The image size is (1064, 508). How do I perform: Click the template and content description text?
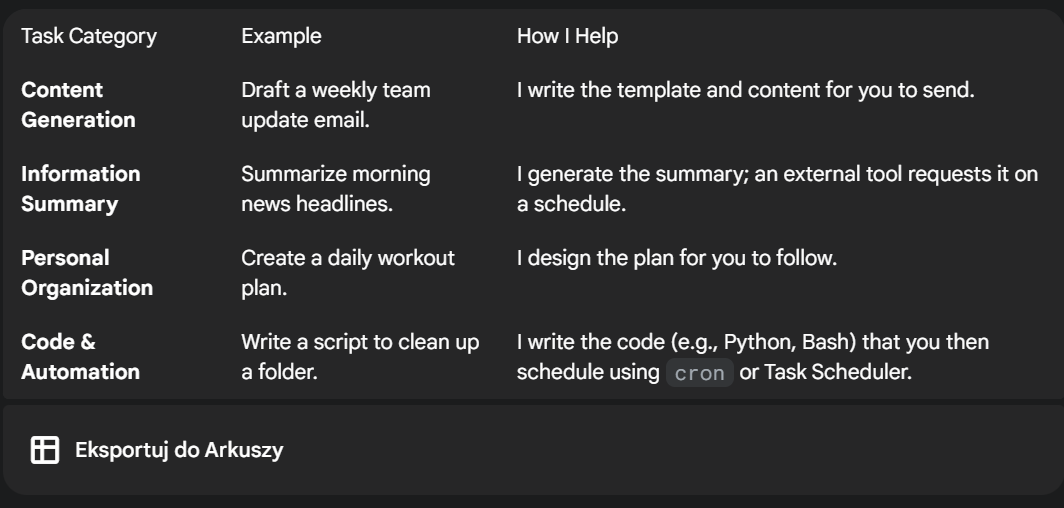pyautogui.click(x=746, y=90)
